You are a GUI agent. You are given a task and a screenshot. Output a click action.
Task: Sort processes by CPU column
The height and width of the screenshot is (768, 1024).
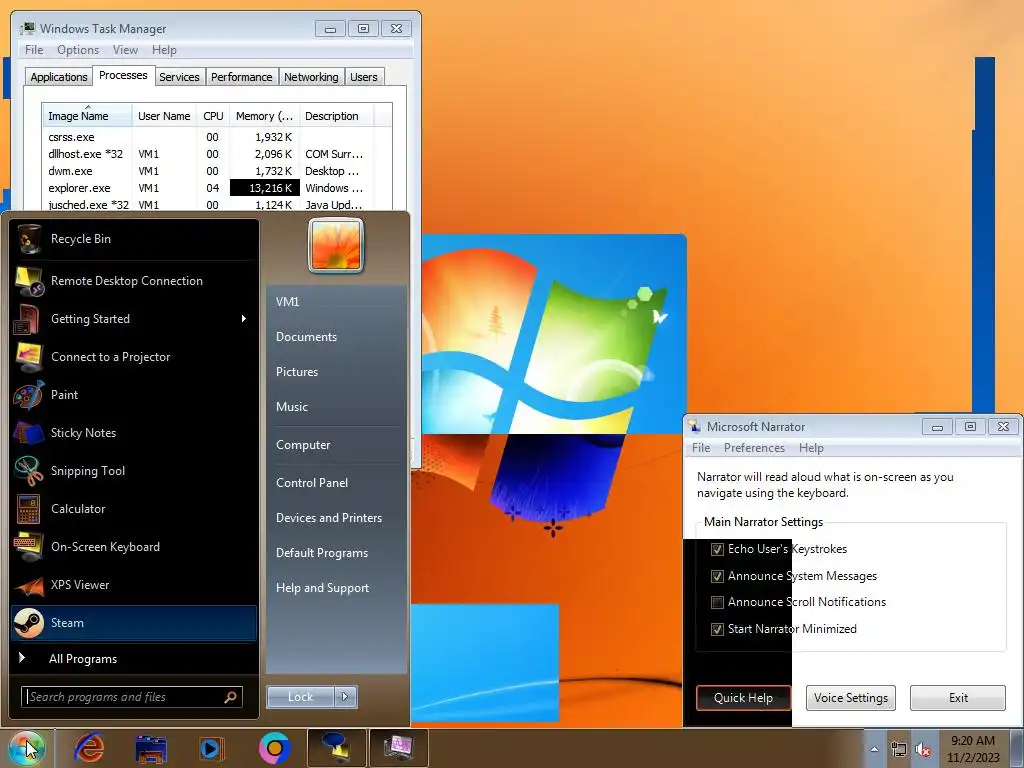(x=213, y=116)
